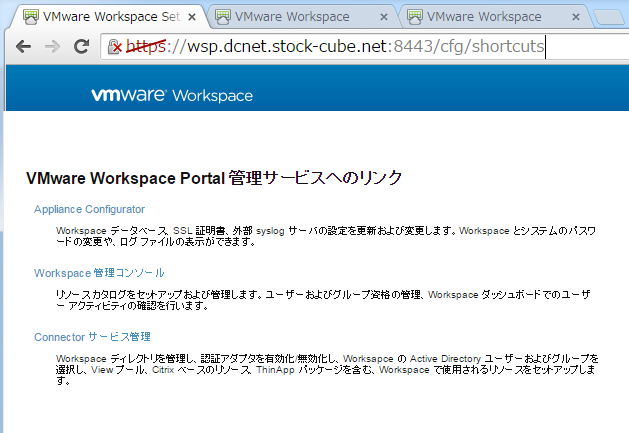The height and width of the screenshot is (433, 629).
Task: Close the third VMware Workspace tab
Action: click(573, 17)
